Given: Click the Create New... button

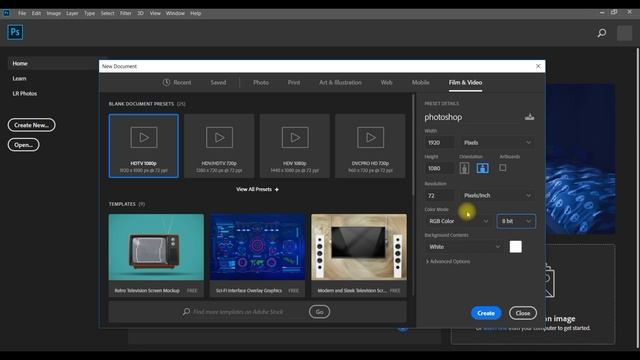Looking at the screenshot, I should tap(31, 125).
